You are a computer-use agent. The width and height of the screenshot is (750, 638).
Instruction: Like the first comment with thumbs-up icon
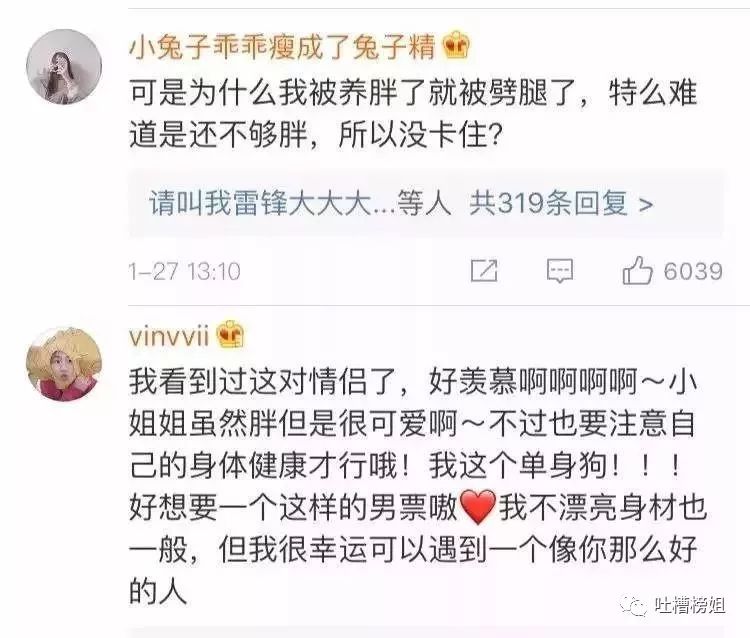coord(637,271)
